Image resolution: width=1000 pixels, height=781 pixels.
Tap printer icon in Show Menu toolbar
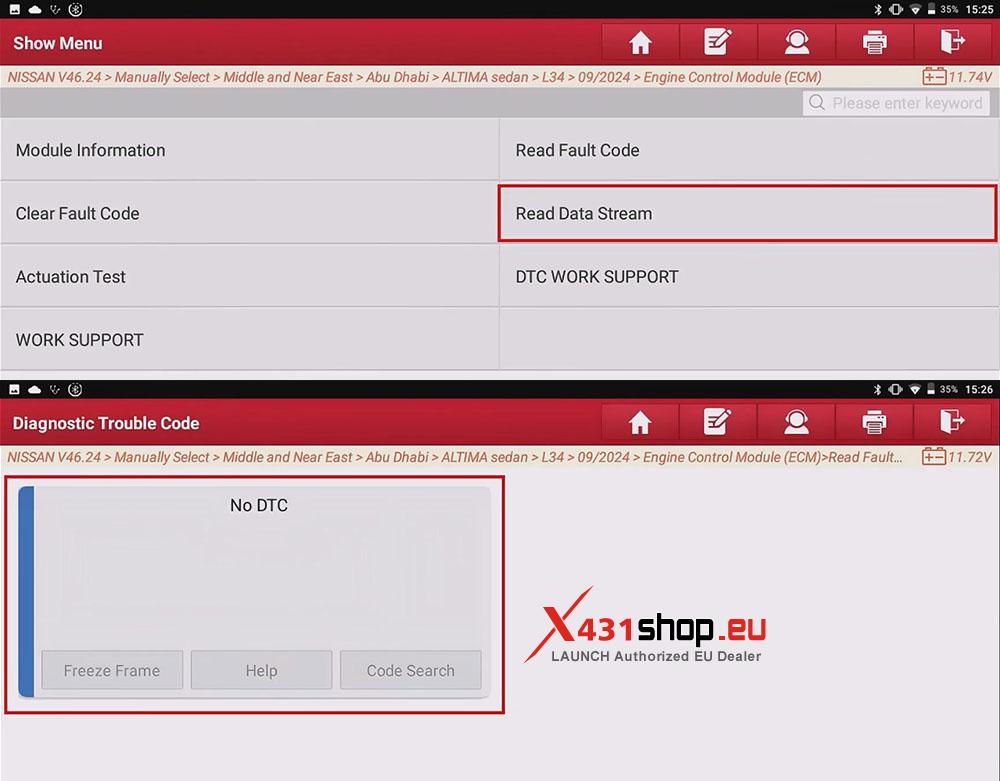coord(874,43)
